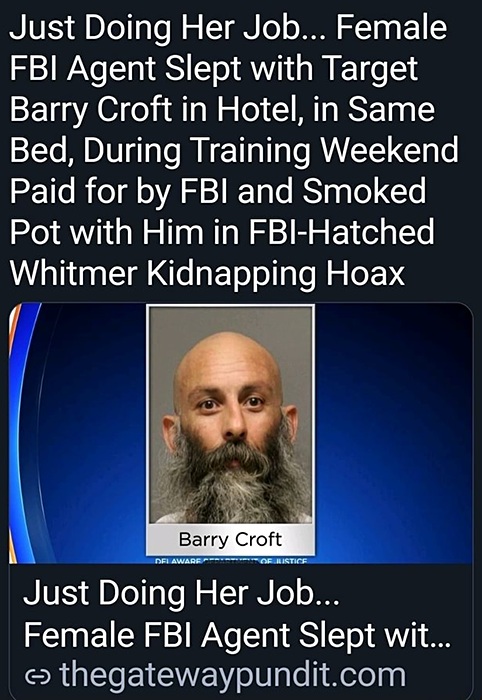Click the 'Barry Croft' name caption under the photo
The width and height of the screenshot is (482, 700).
click(230, 539)
